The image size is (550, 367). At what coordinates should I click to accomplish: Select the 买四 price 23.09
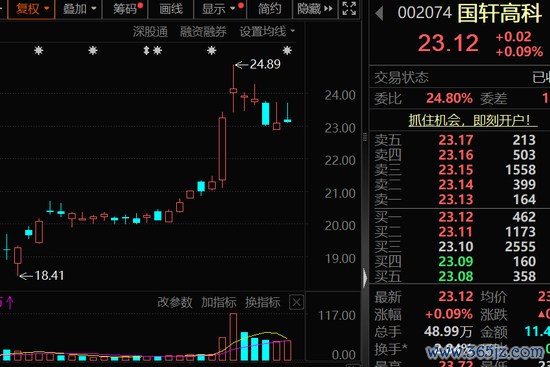[x=456, y=261]
